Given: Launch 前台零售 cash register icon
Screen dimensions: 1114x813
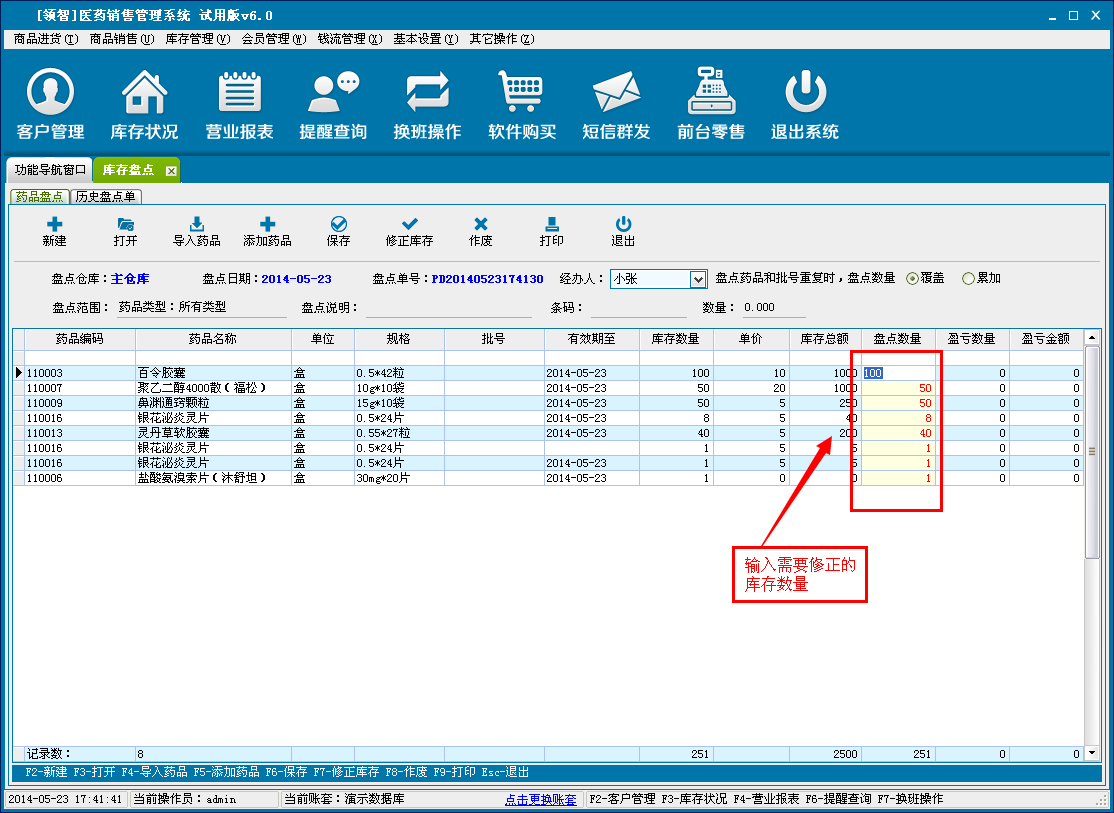Looking at the screenshot, I should click(x=711, y=93).
